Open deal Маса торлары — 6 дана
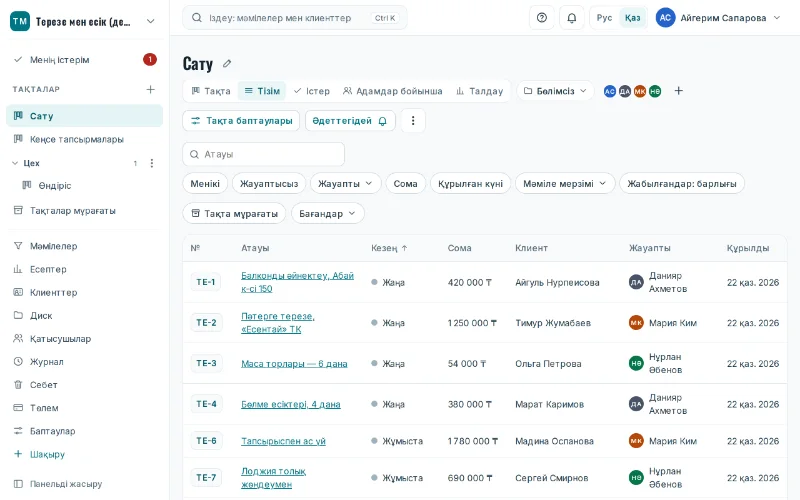Image resolution: width=800 pixels, height=500 pixels. click(x=294, y=364)
